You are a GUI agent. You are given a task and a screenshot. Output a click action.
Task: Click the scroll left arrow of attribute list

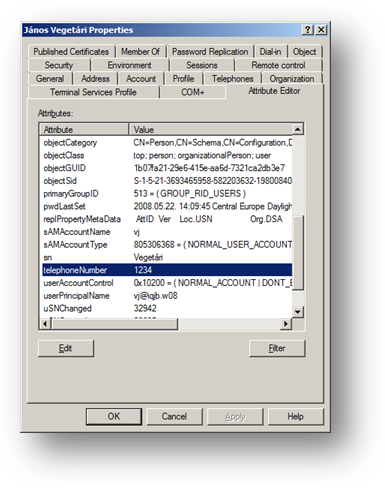click(x=45, y=323)
